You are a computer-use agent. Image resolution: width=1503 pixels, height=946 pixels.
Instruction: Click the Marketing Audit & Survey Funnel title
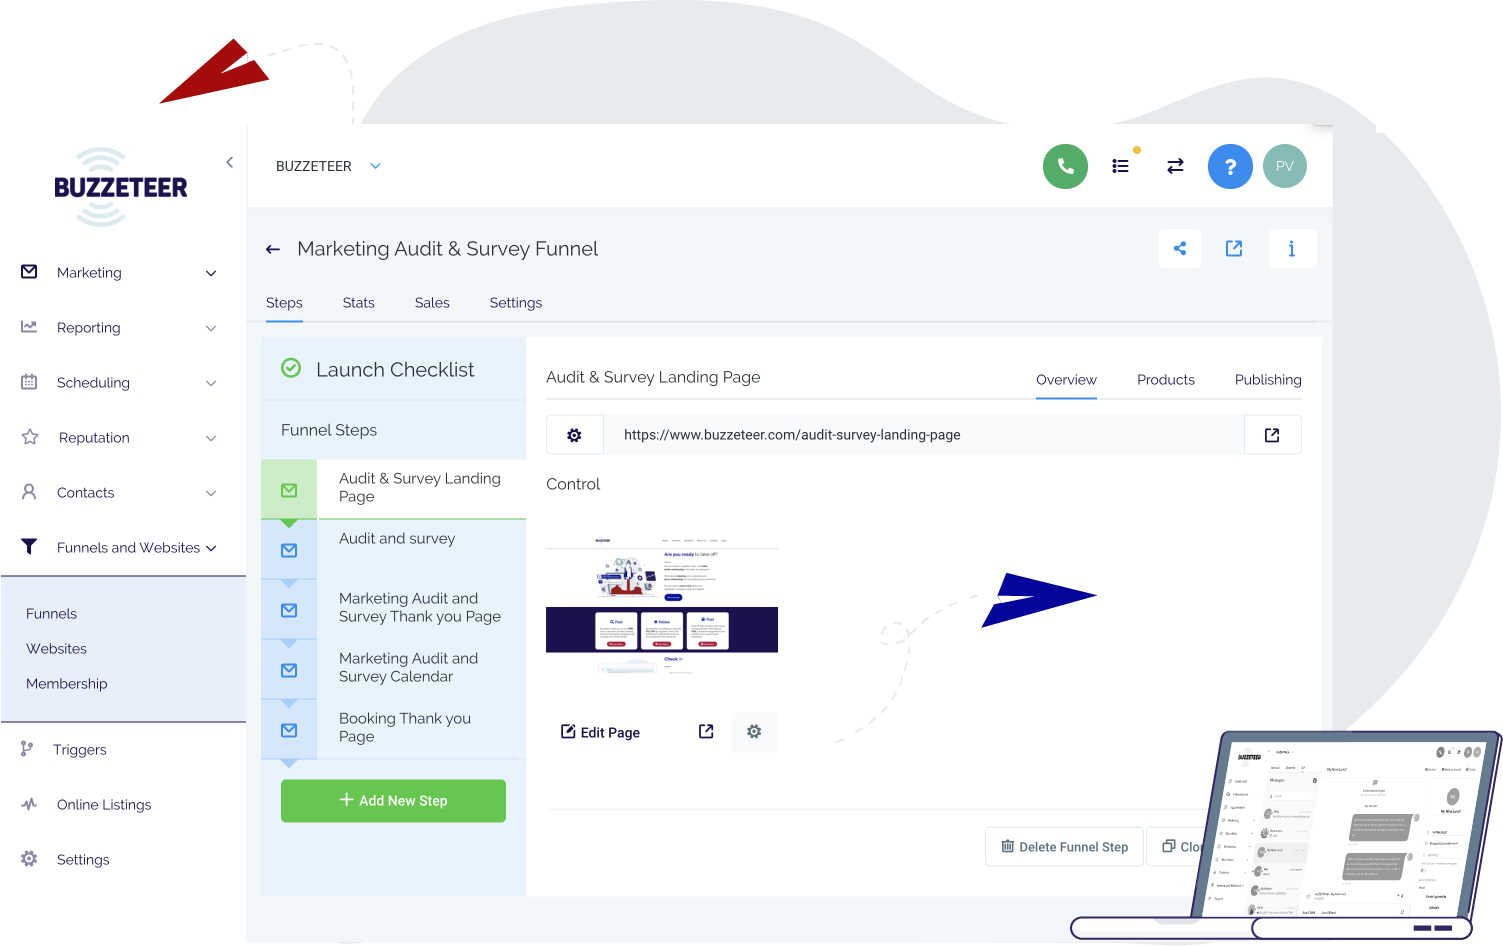(447, 249)
